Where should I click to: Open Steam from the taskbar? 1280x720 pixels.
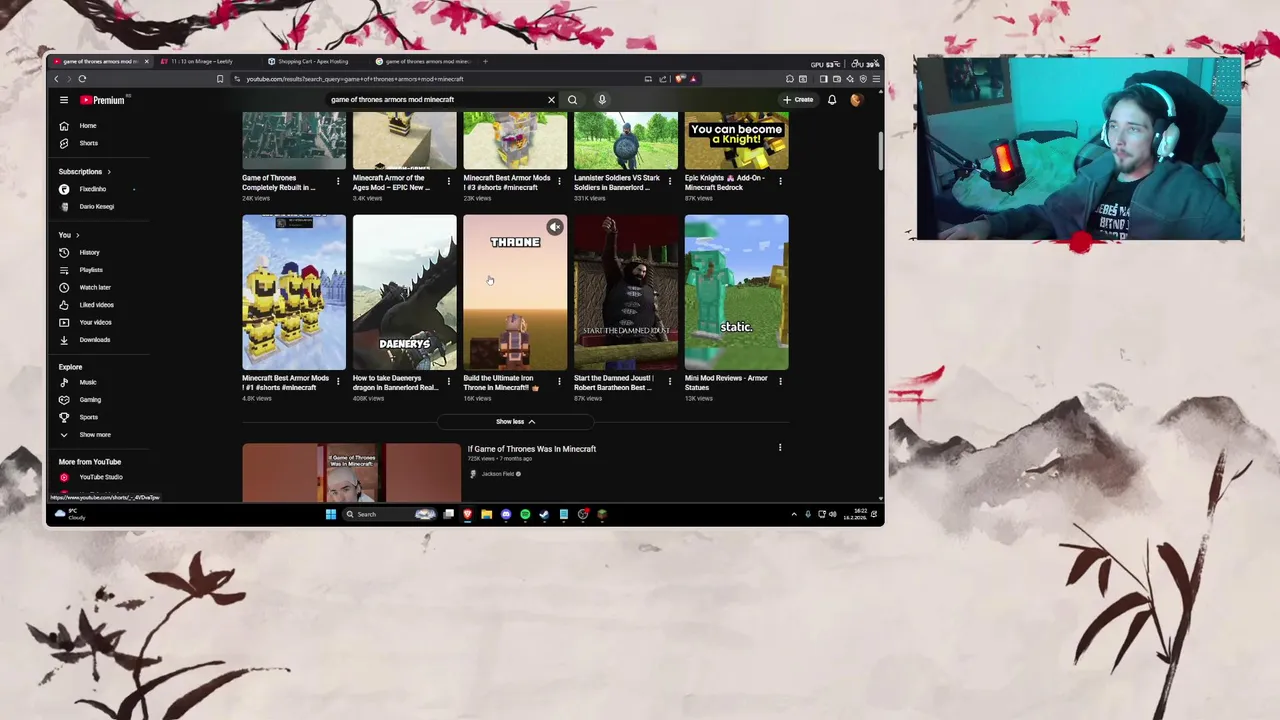pos(544,514)
